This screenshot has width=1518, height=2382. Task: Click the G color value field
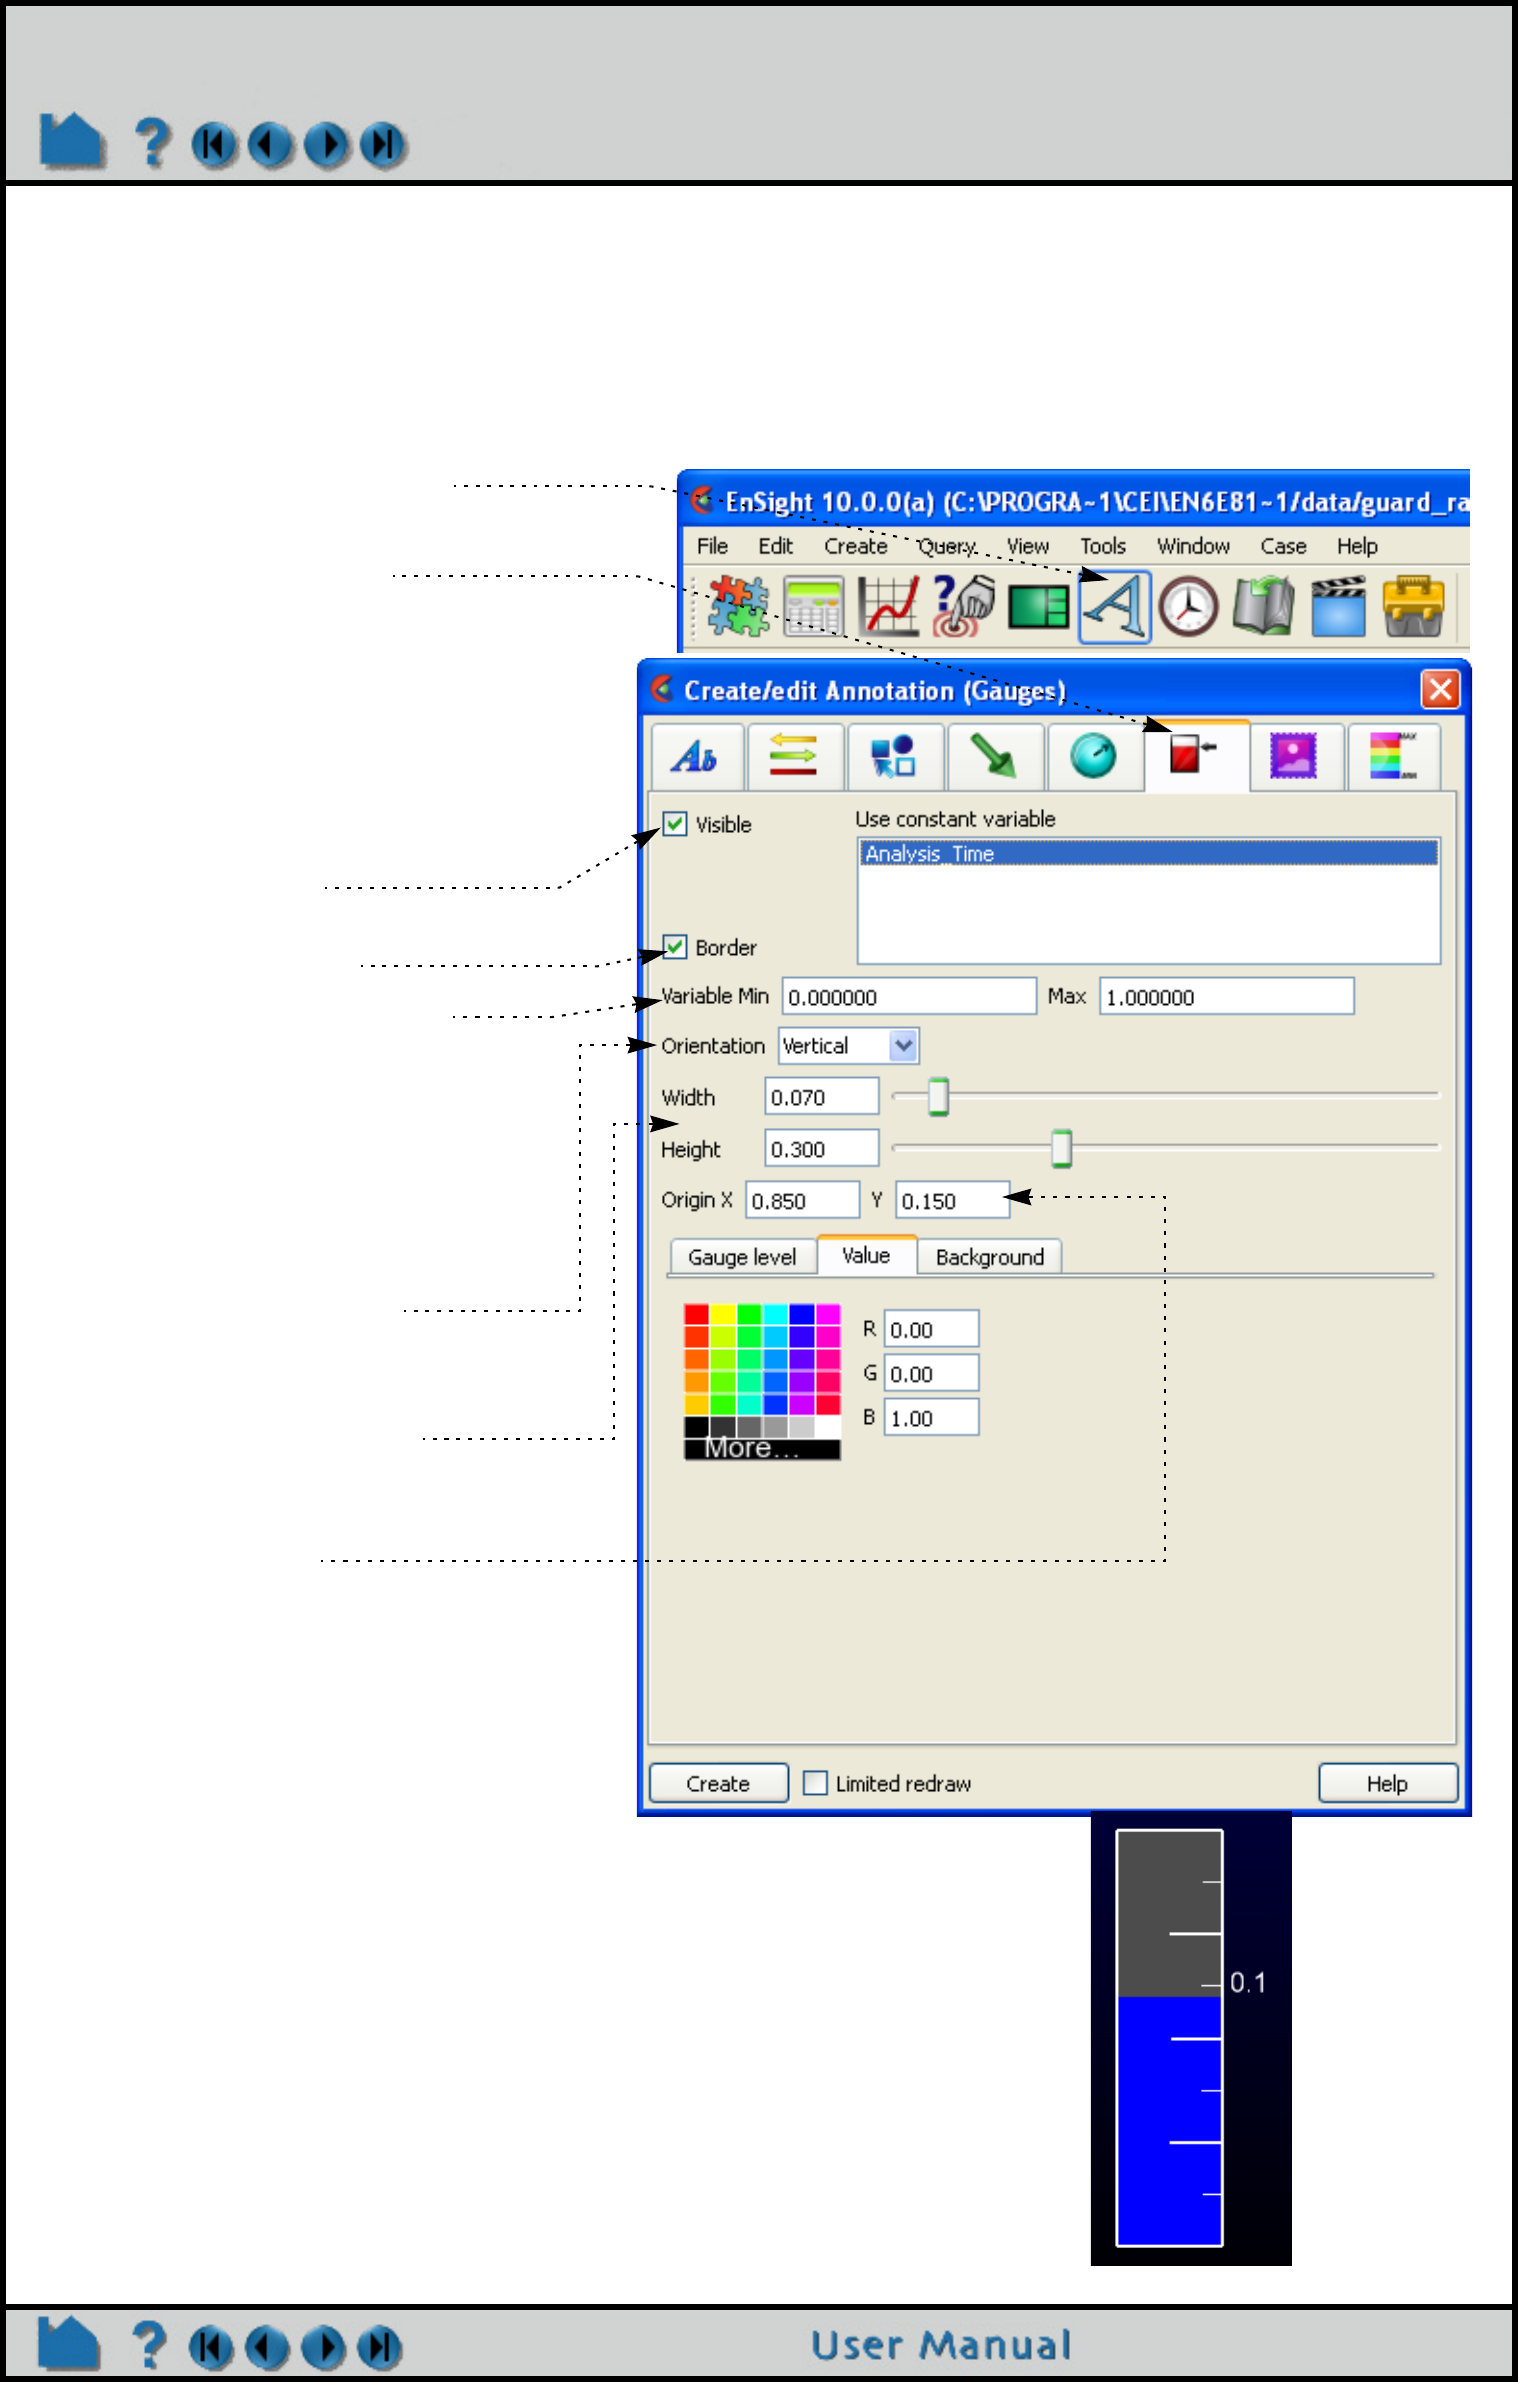pyautogui.click(x=931, y=1373)
